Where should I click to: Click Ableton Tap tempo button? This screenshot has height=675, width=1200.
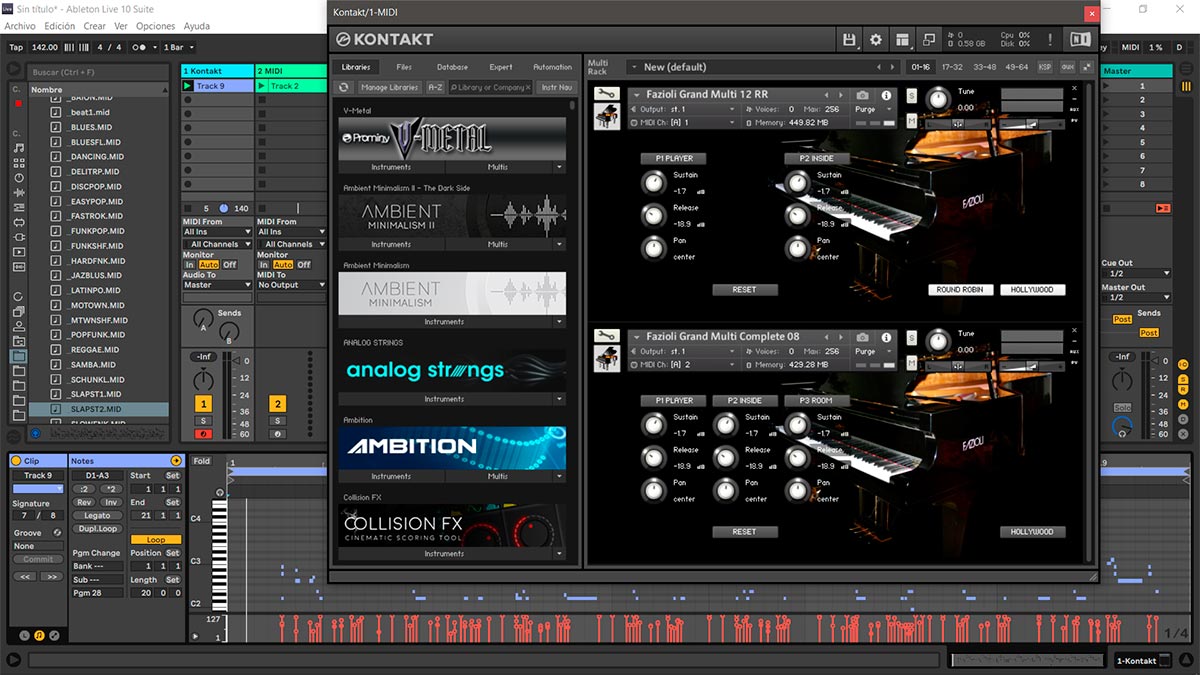[x=15, y=47]
